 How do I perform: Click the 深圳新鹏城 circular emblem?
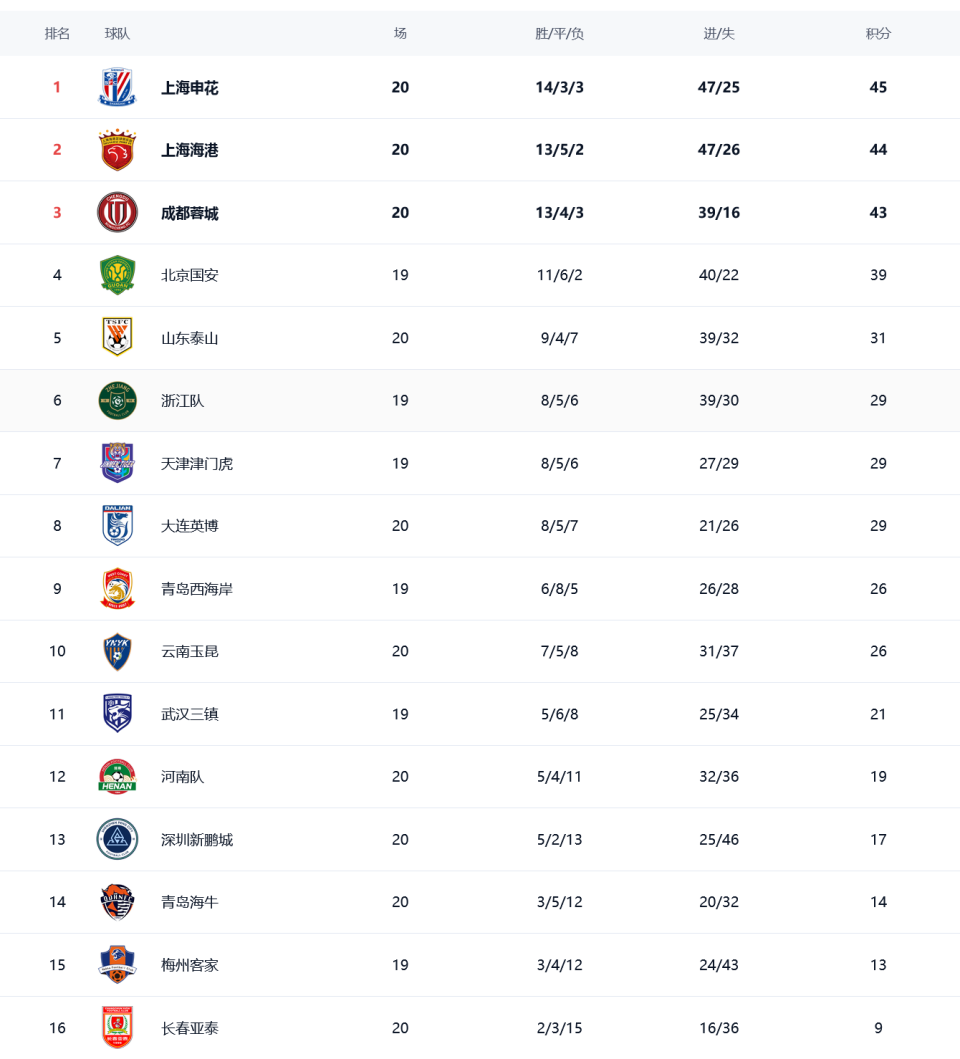[x=117, y=839]
